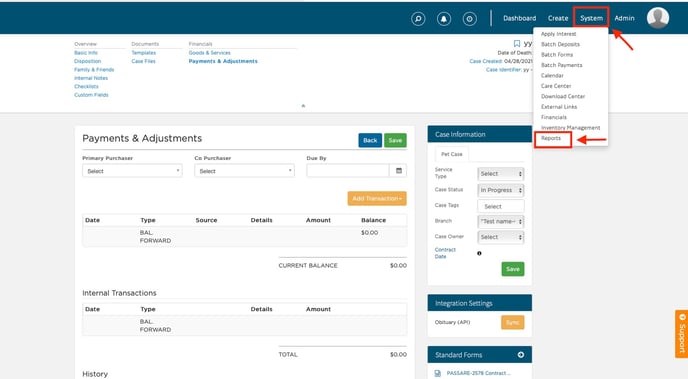Image resolution: width=688 pixels, height=379 pixels.
Task: Open Internal Notes link
Action: click(x=91, y=78)
